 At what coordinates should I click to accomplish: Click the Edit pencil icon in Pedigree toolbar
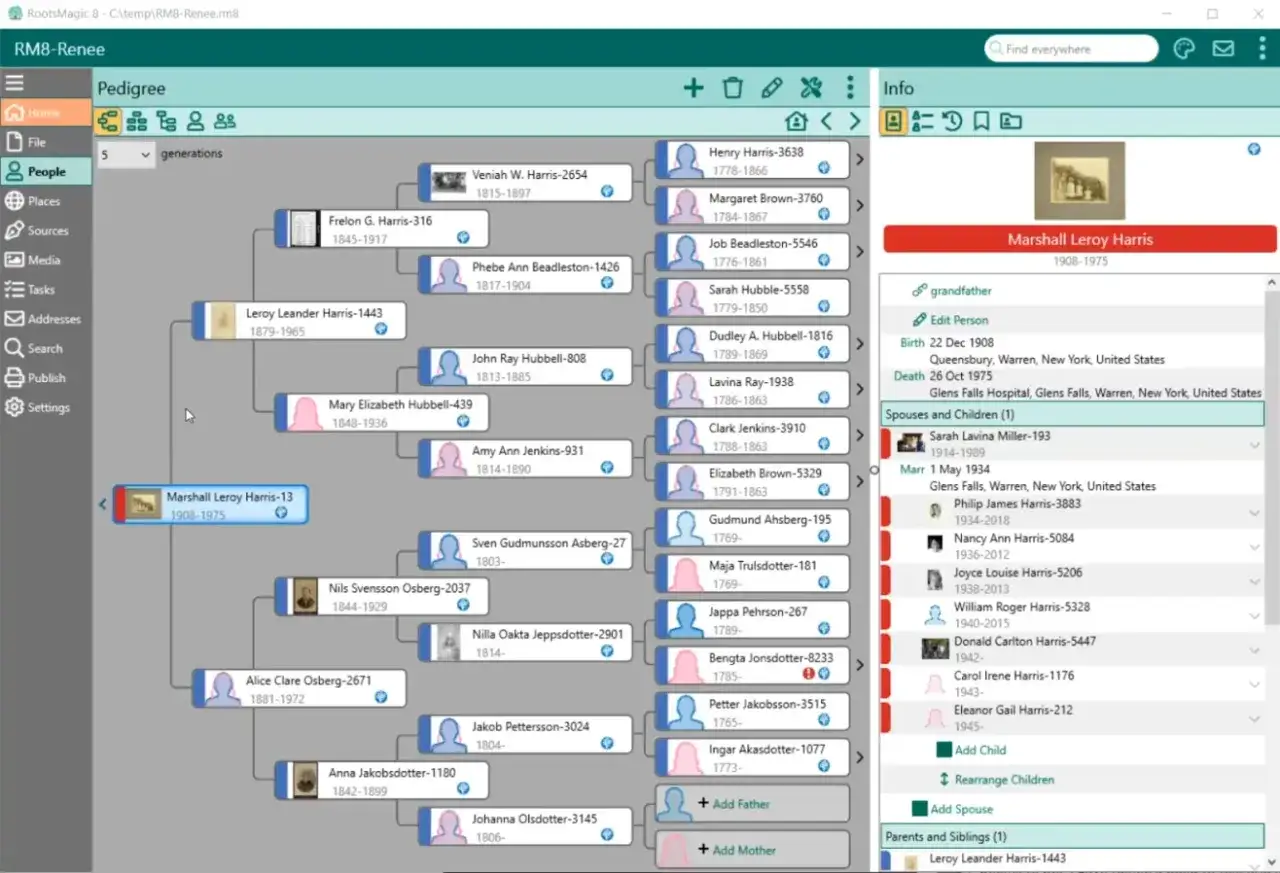[771, 88]
